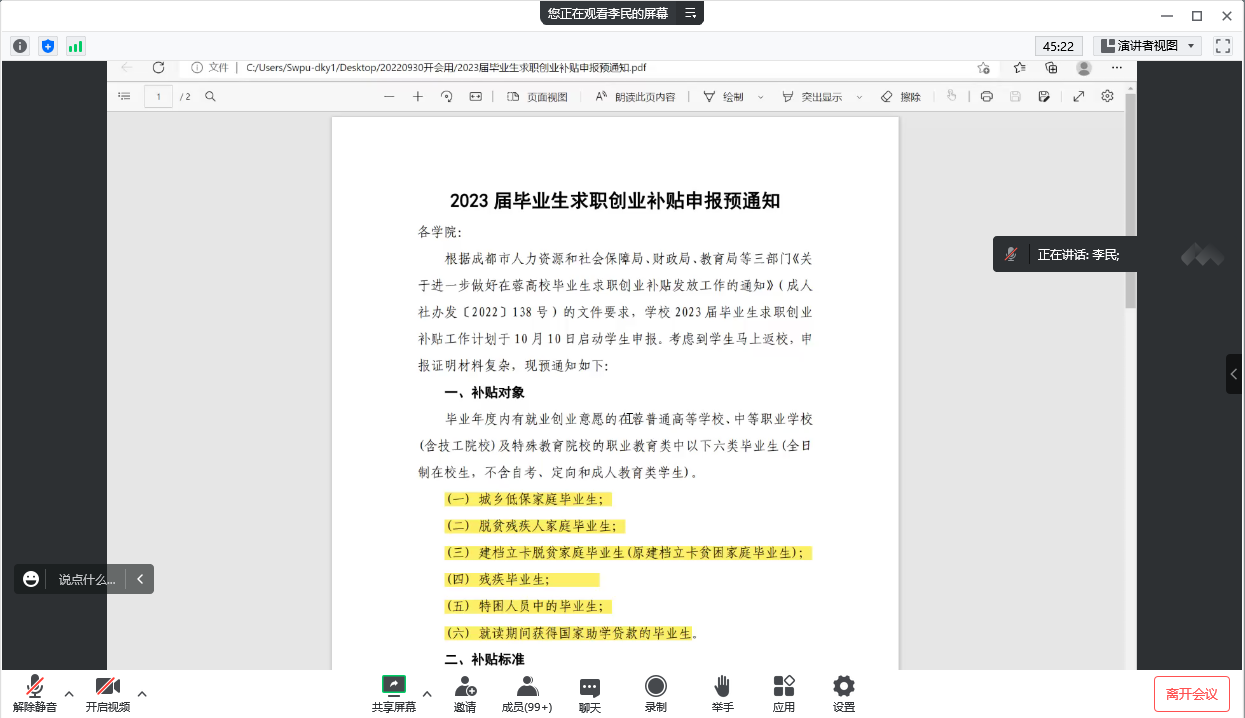Unmute microphone with 解除静音

pos(35,693)
